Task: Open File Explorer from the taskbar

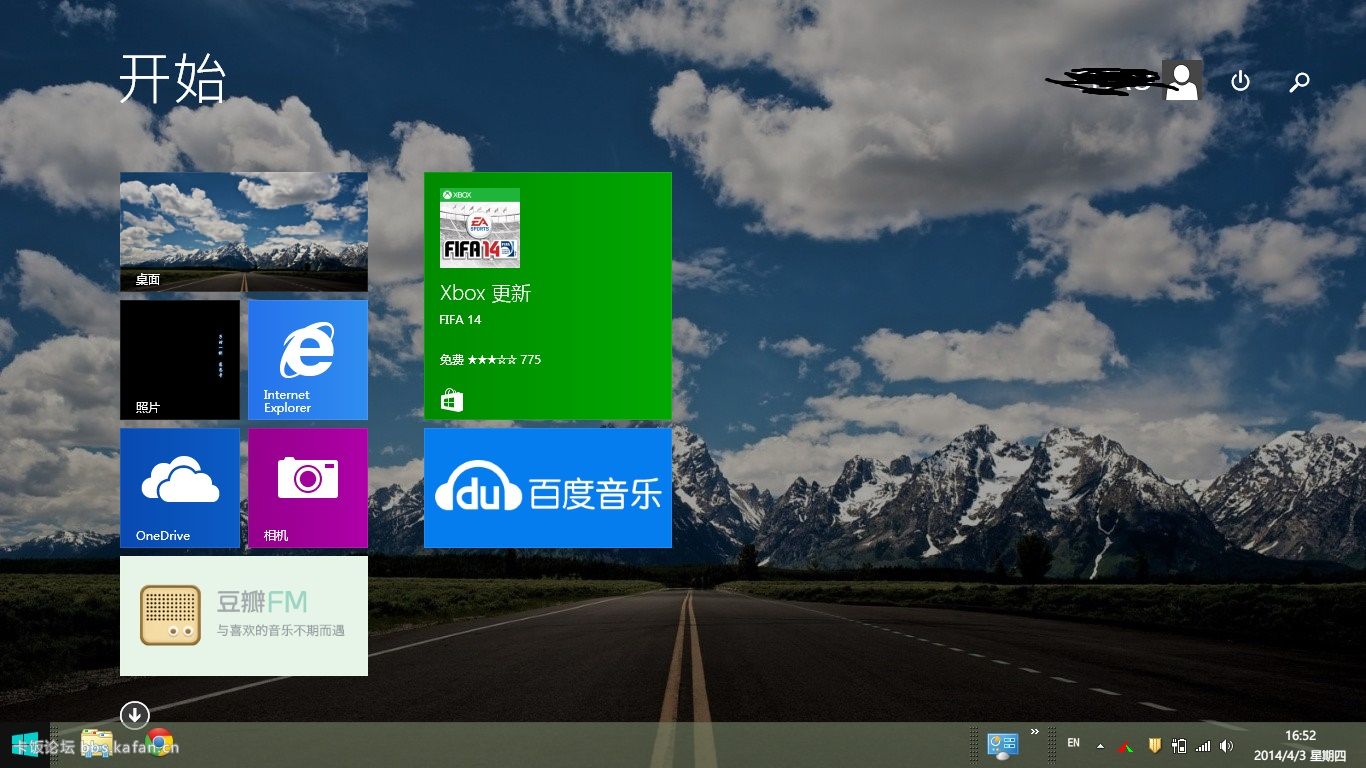Action: (97, 743)
